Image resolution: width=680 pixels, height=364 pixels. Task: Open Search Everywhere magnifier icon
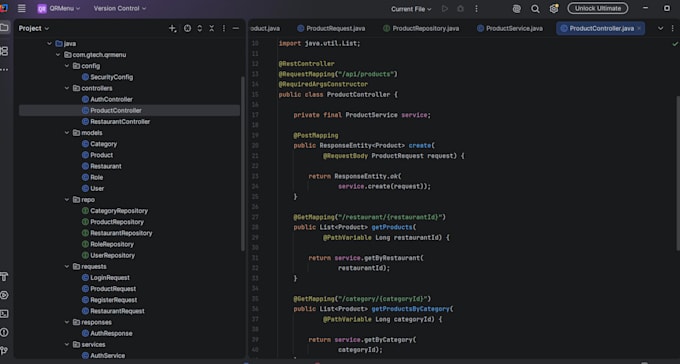(535, 9)
